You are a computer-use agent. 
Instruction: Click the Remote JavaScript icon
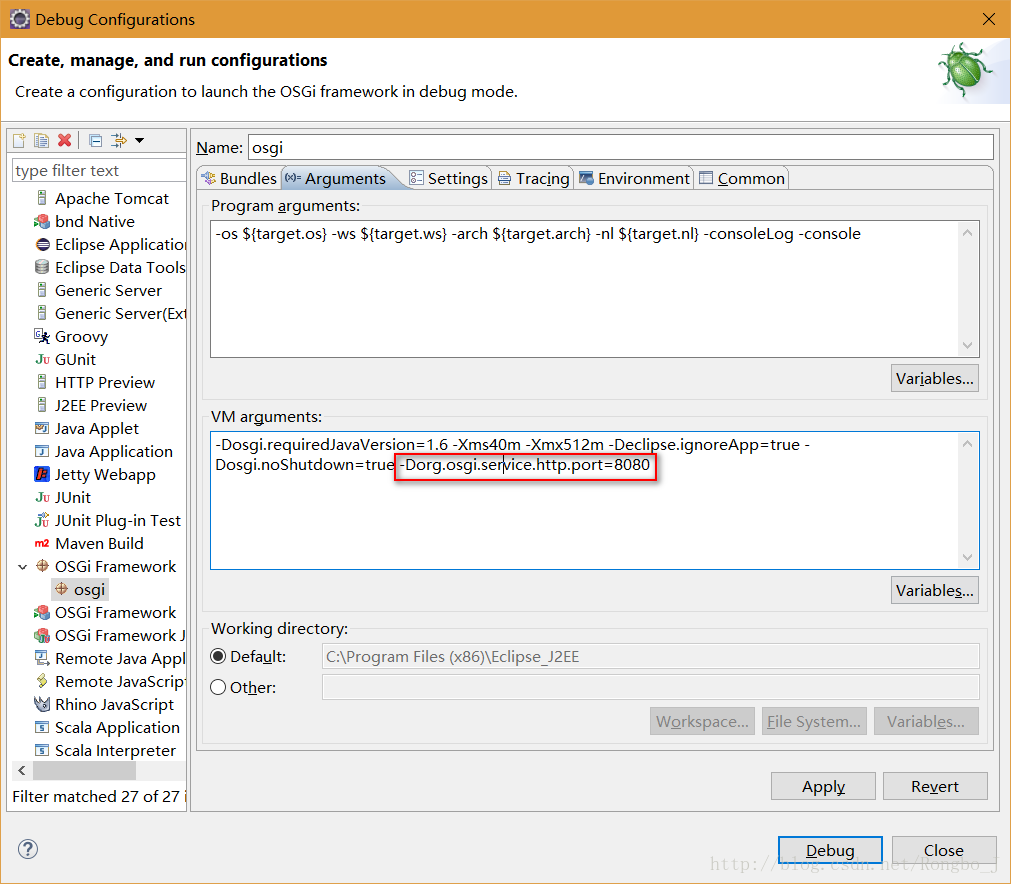tap(42, 682)
